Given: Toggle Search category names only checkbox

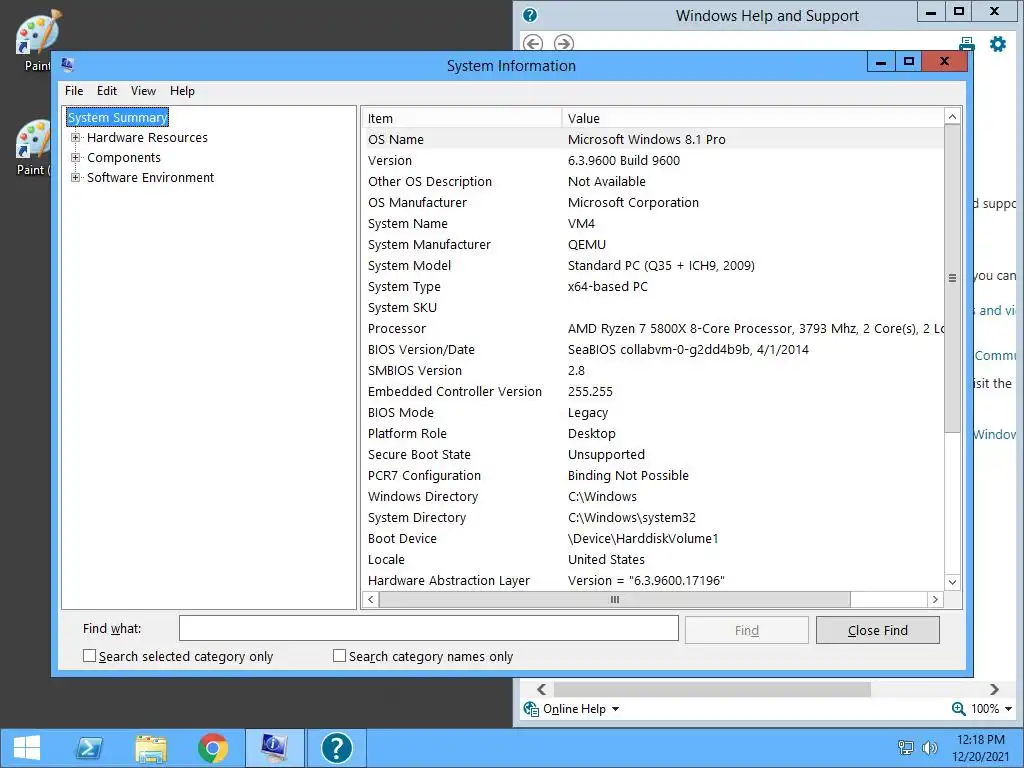Looking at the screenshot, I should 340,656.
